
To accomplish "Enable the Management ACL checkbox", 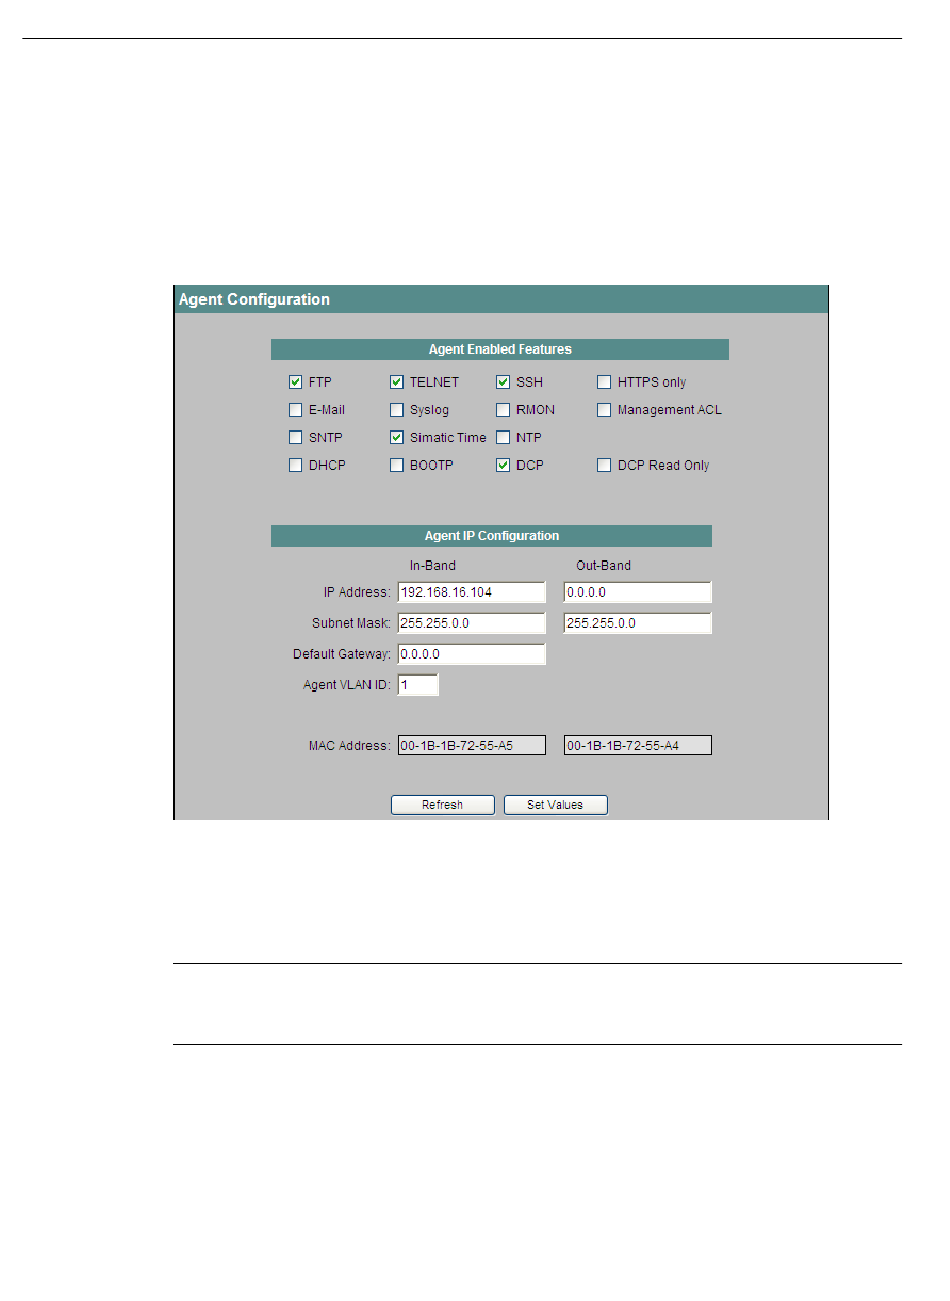I will click(x=604, y=410).
